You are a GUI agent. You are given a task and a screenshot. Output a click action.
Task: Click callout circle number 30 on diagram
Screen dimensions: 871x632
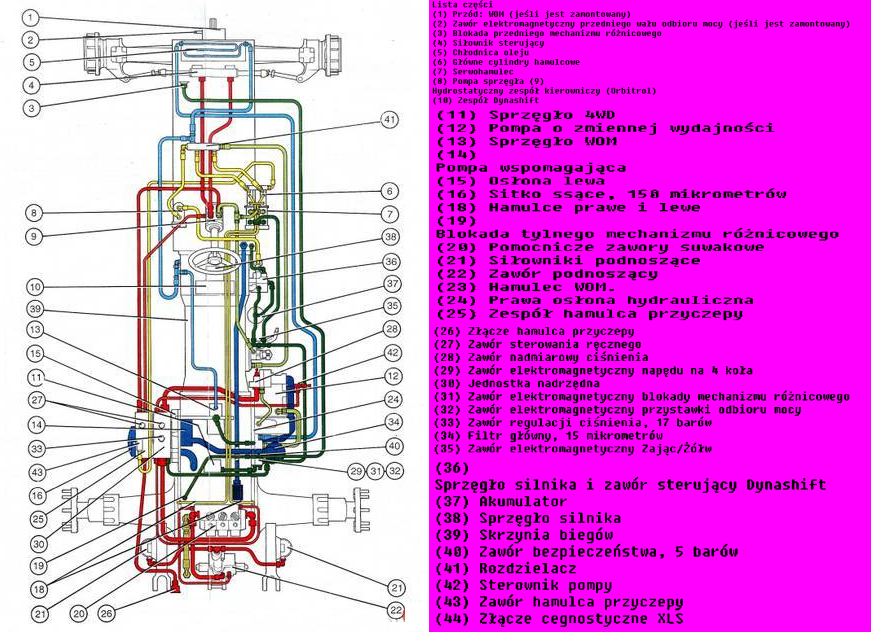(x=38, y=544)
